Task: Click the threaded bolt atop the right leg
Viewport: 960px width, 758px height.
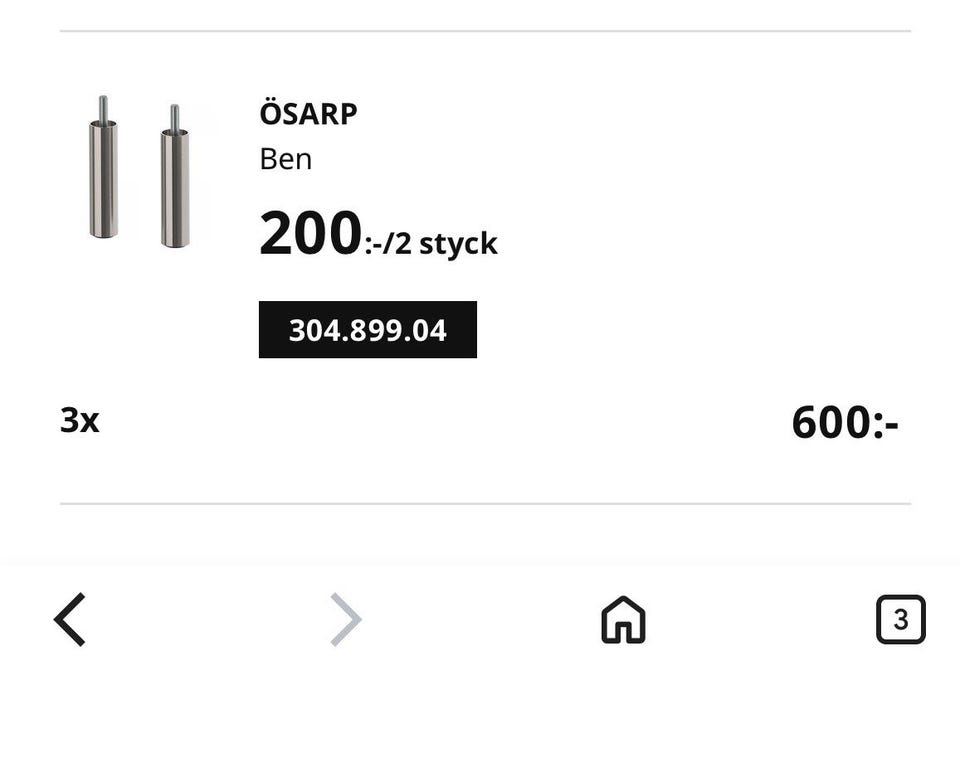Action: point(175,117)
